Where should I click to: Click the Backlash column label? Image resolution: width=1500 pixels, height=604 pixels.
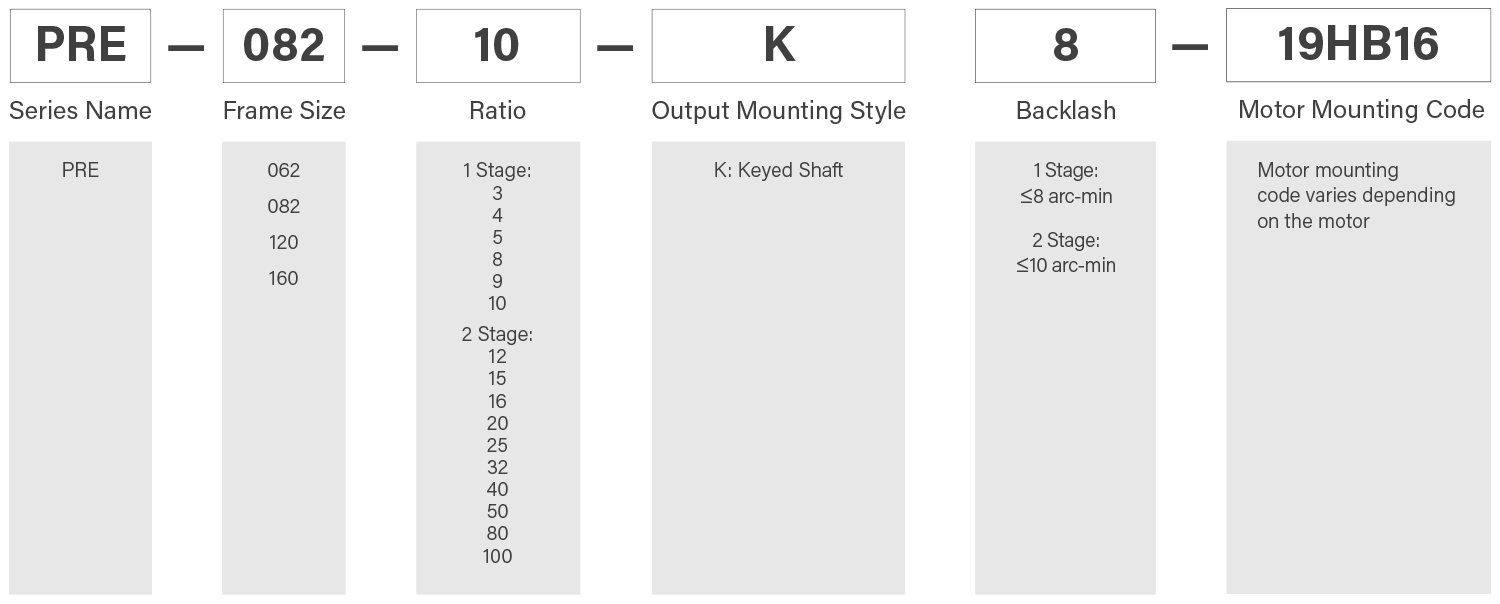(x=1066, y=110)
